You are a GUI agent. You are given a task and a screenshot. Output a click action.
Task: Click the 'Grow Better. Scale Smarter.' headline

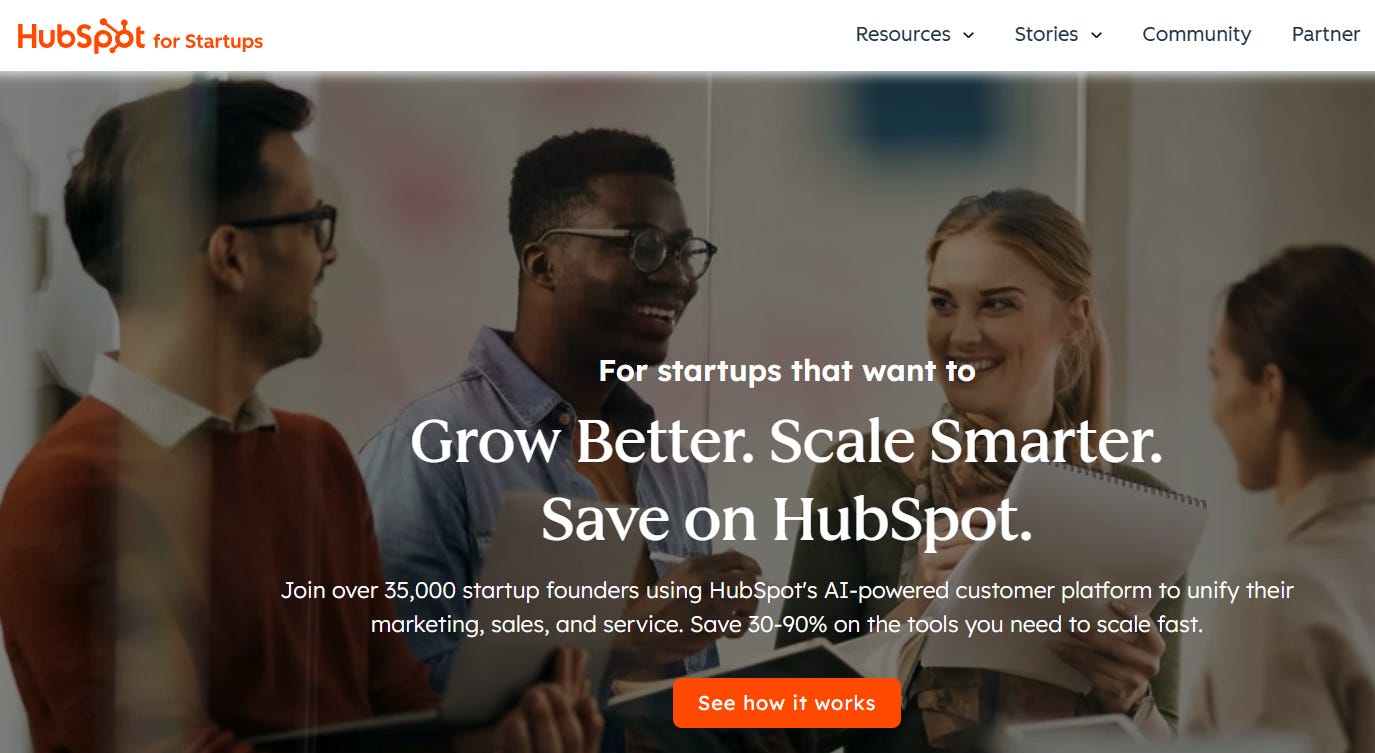pyautogui.click(x=786, y=441)
